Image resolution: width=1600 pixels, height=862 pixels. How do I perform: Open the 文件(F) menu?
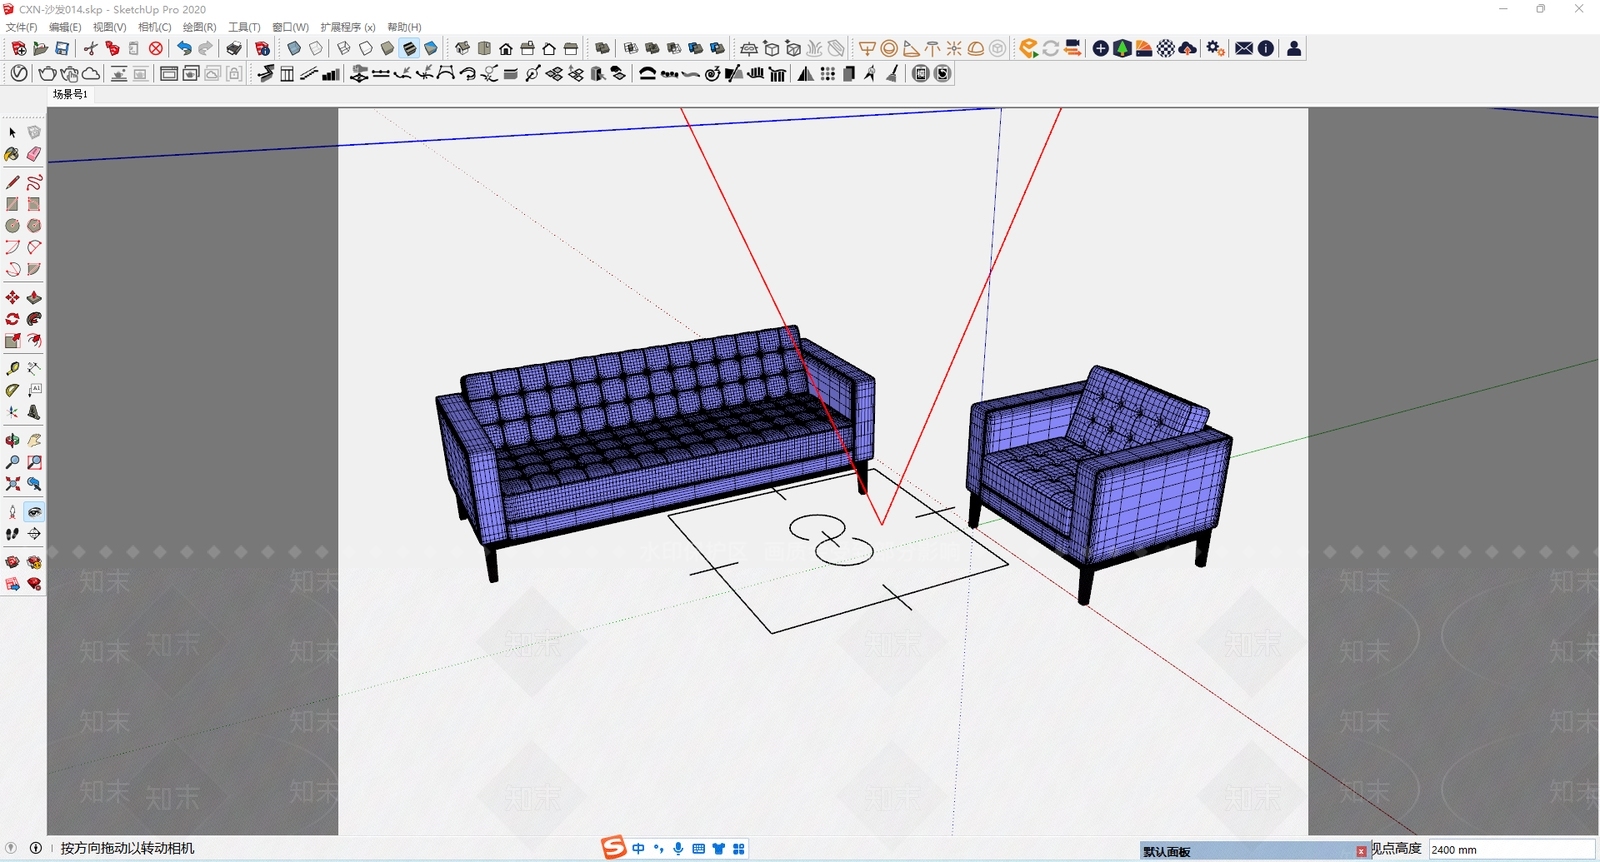[21, 27]
